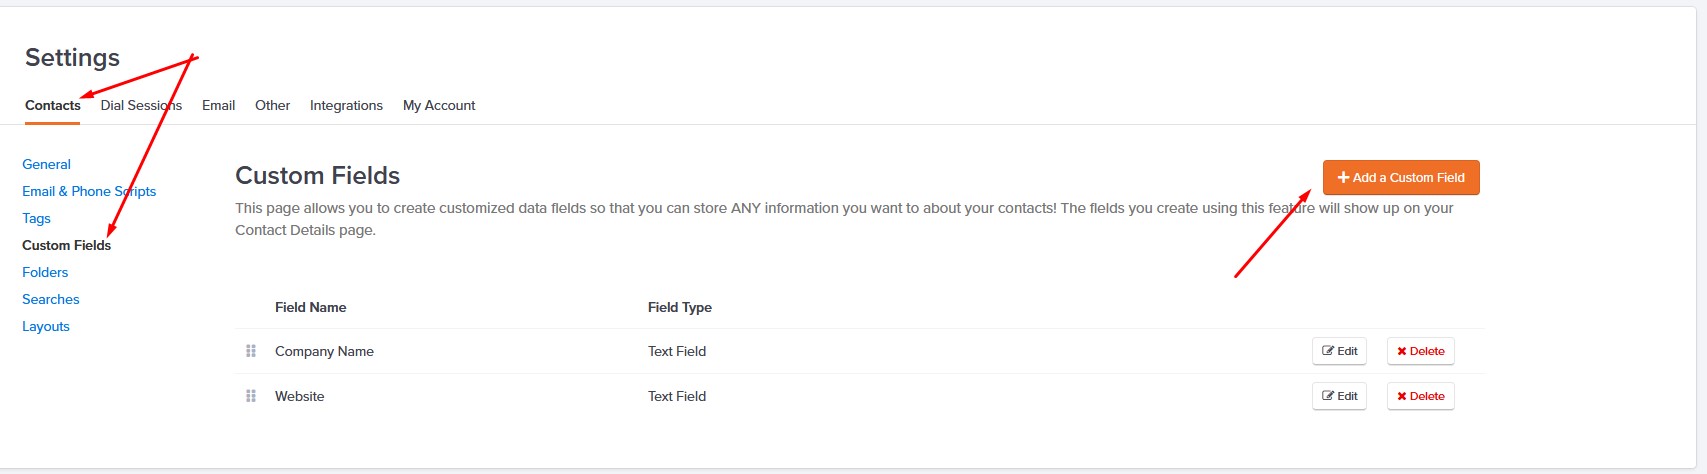
Task: Go to Tags settings
Action: click(x=36, y=218)
